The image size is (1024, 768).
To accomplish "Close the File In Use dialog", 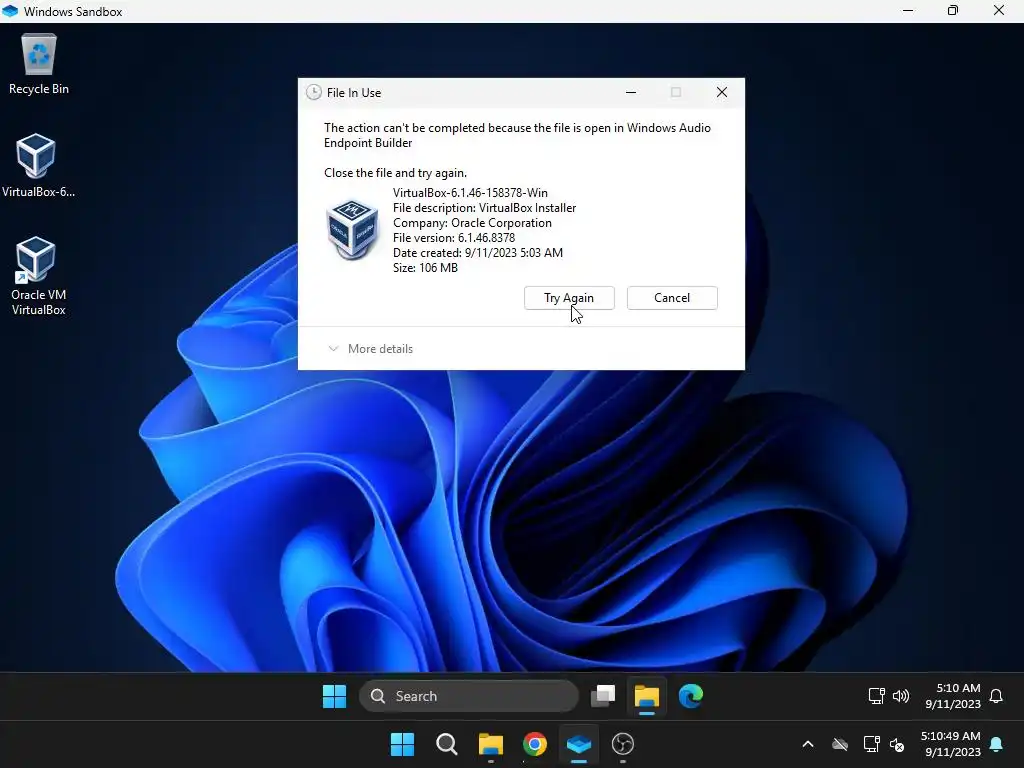I will [x=722, y=92].
